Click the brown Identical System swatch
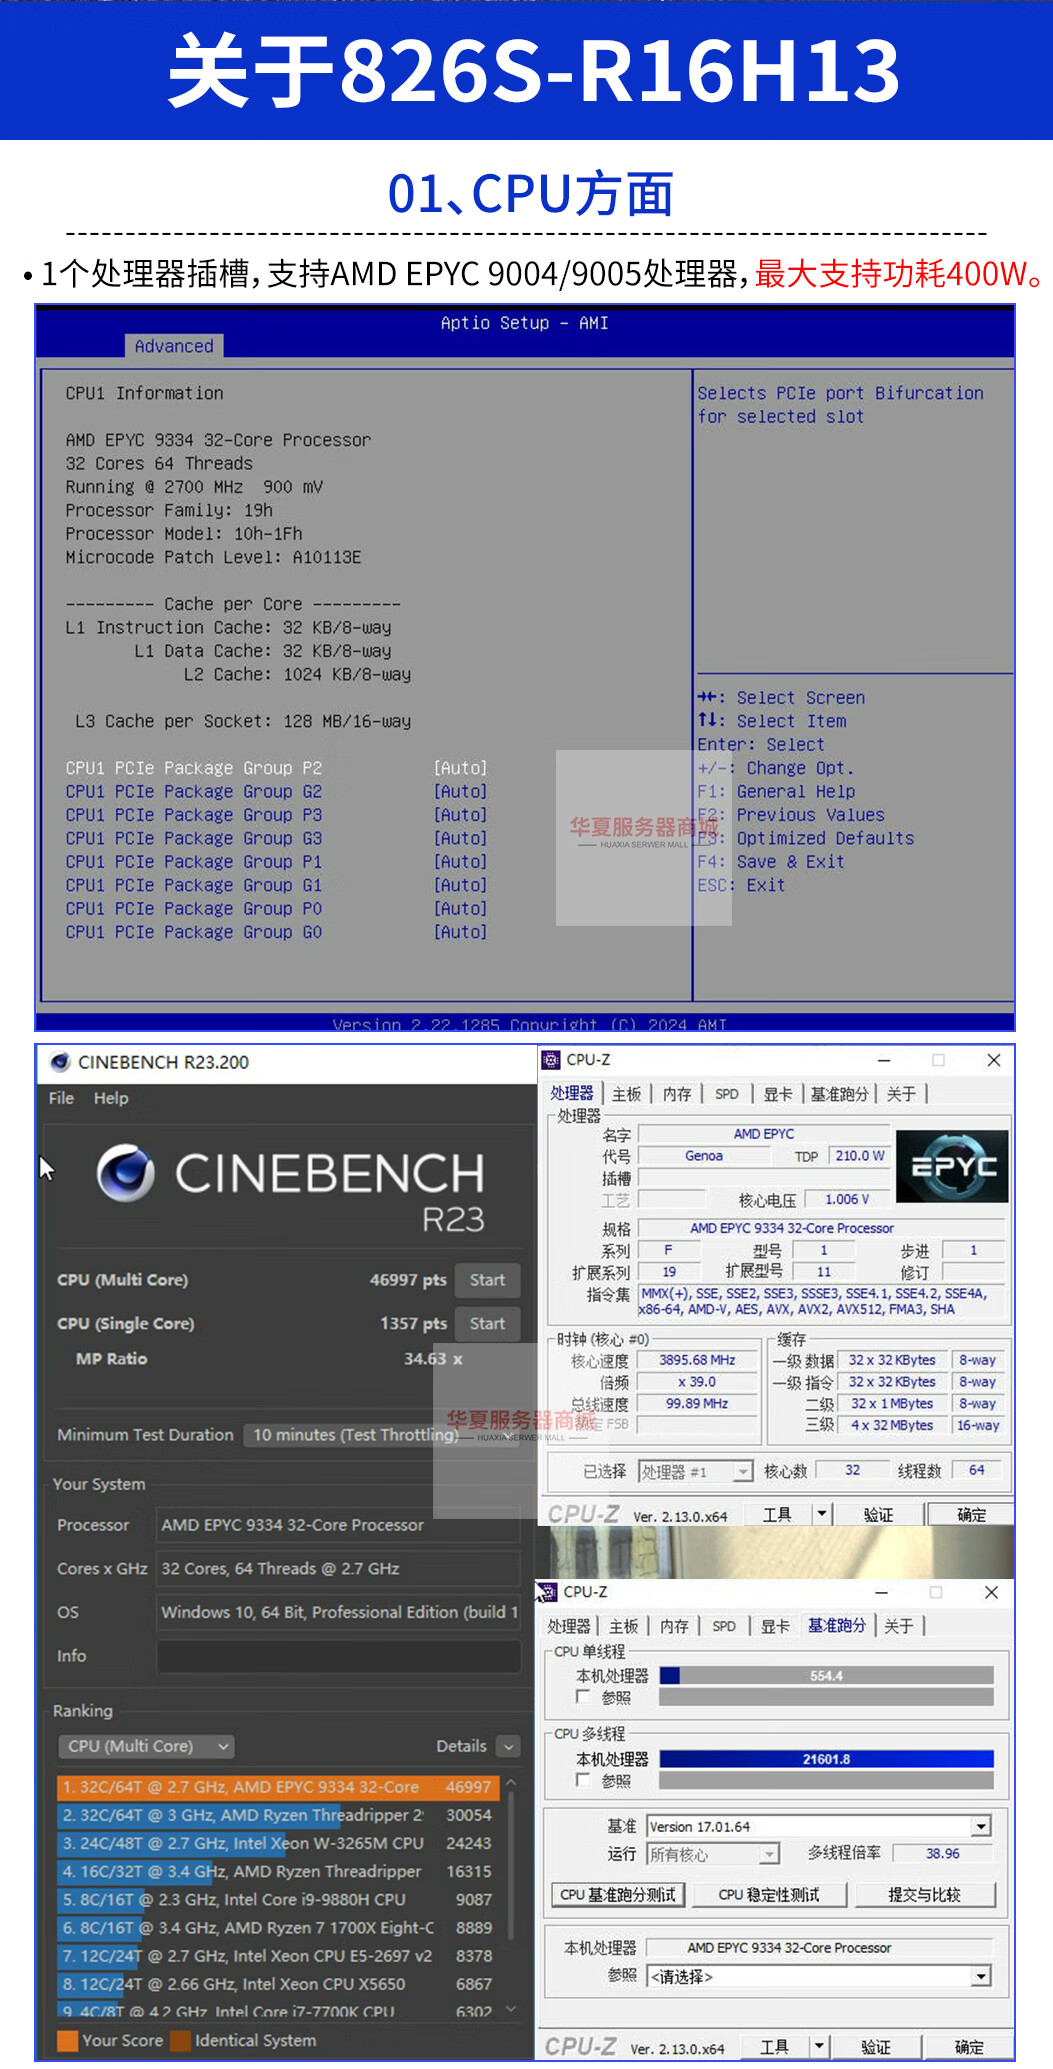 tap(180, 2040)
